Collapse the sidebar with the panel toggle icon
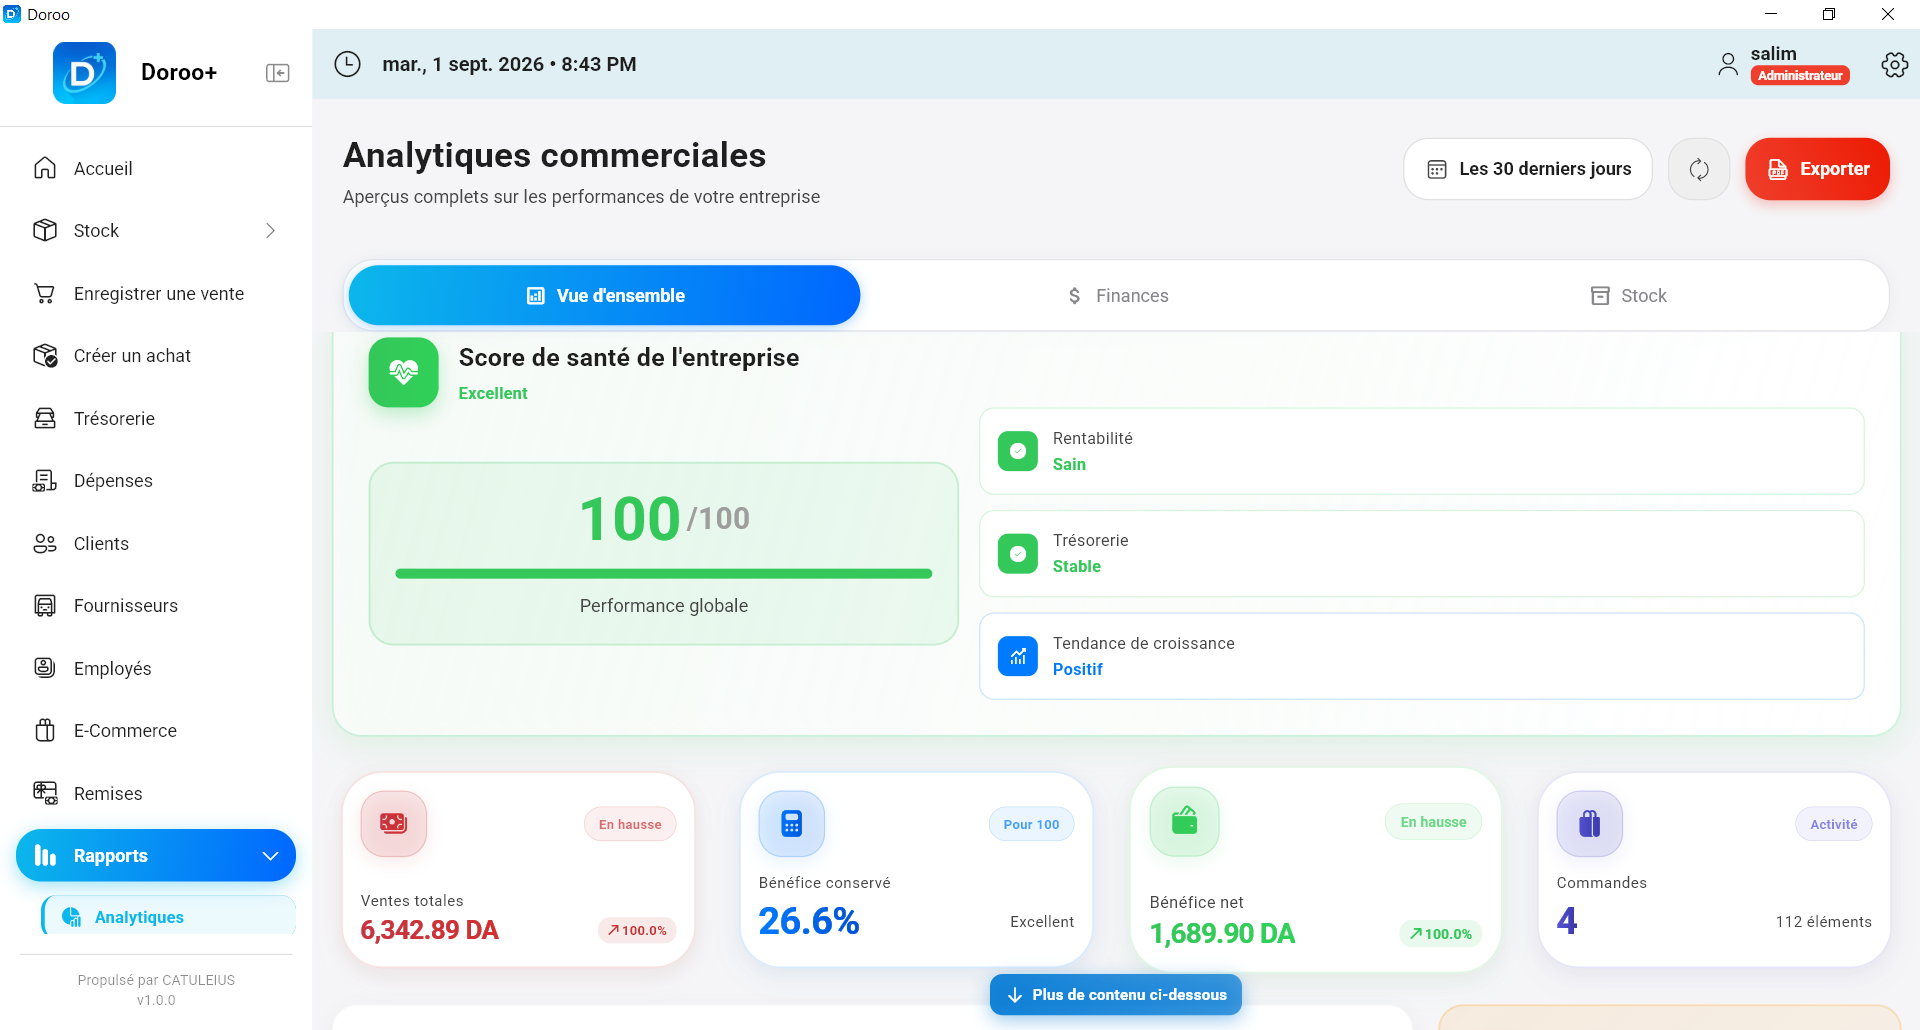 tap(278, 73)
